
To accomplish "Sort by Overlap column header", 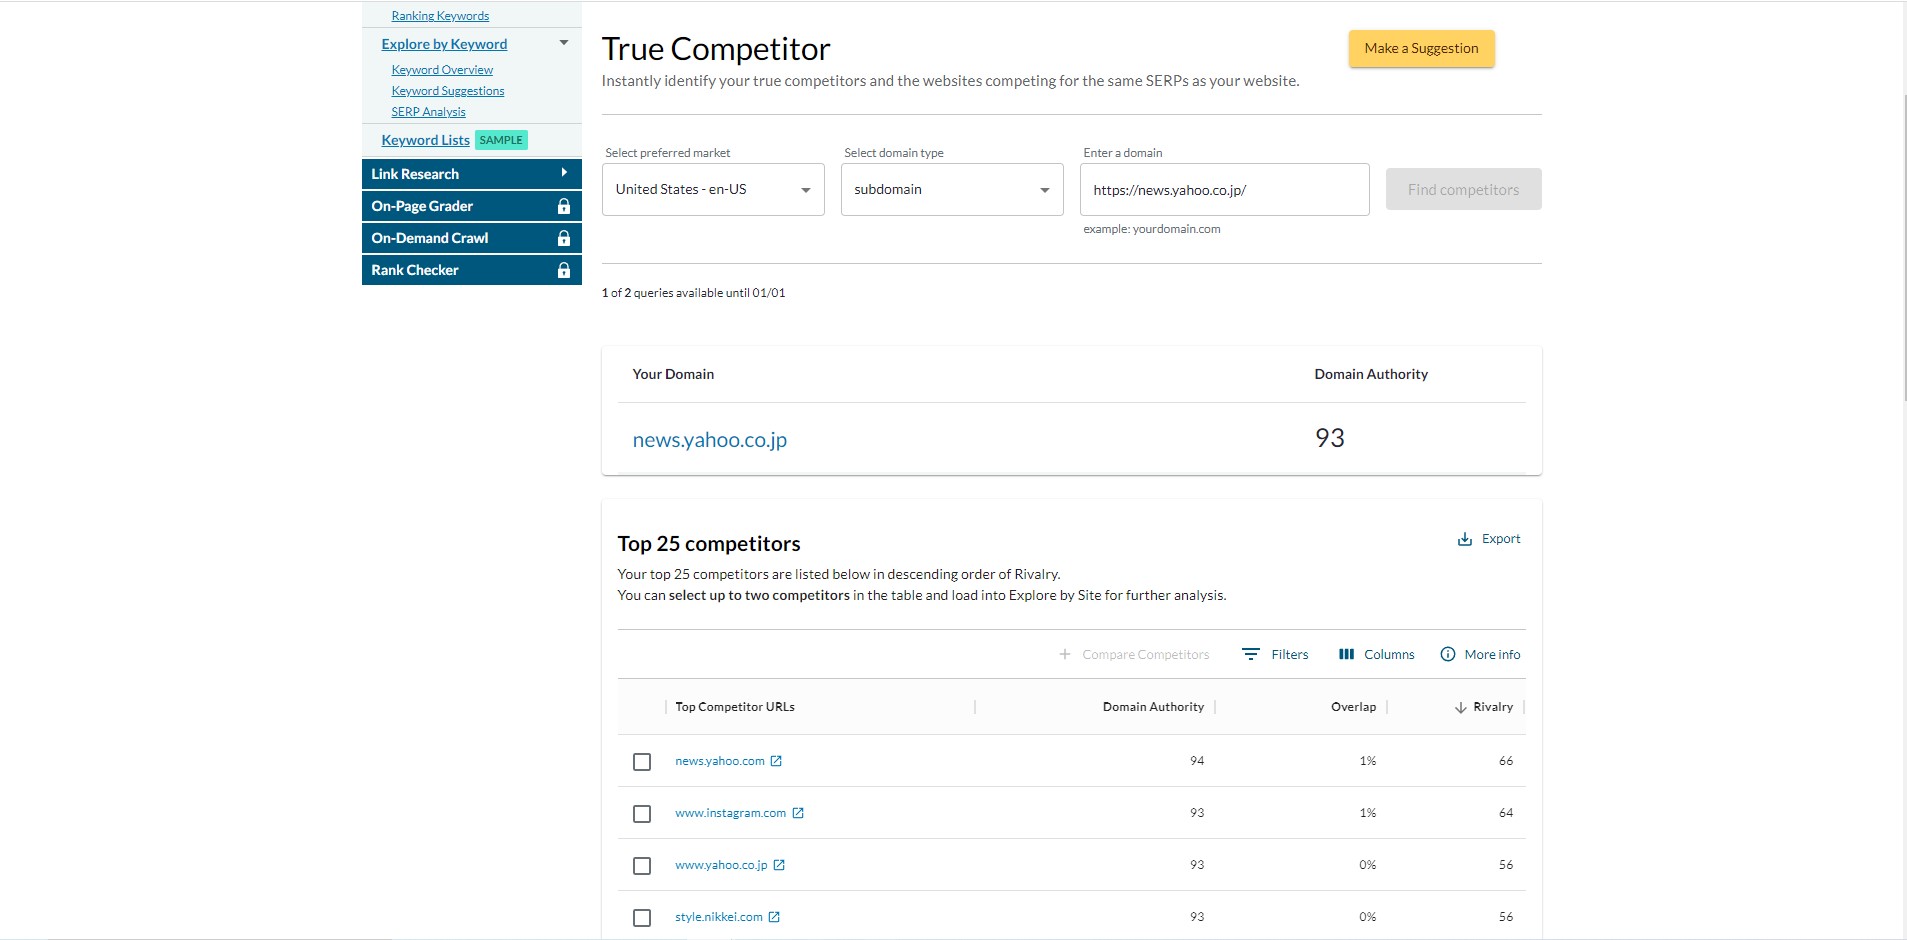I will [1353, 707].
